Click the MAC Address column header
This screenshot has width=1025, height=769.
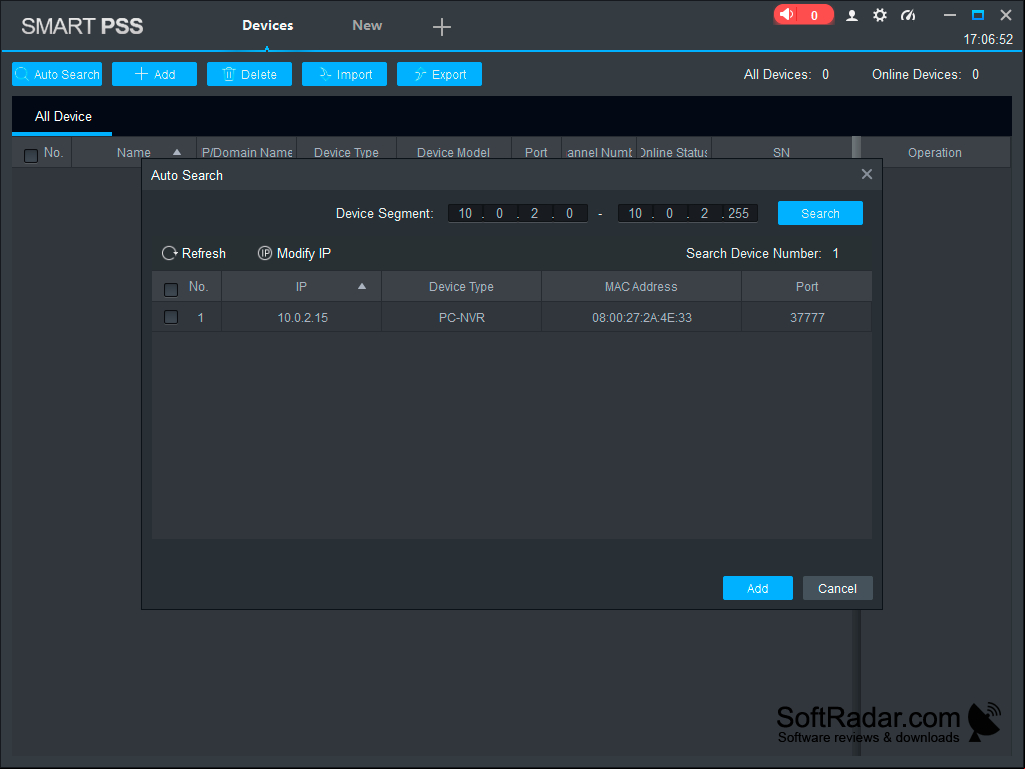641,286
